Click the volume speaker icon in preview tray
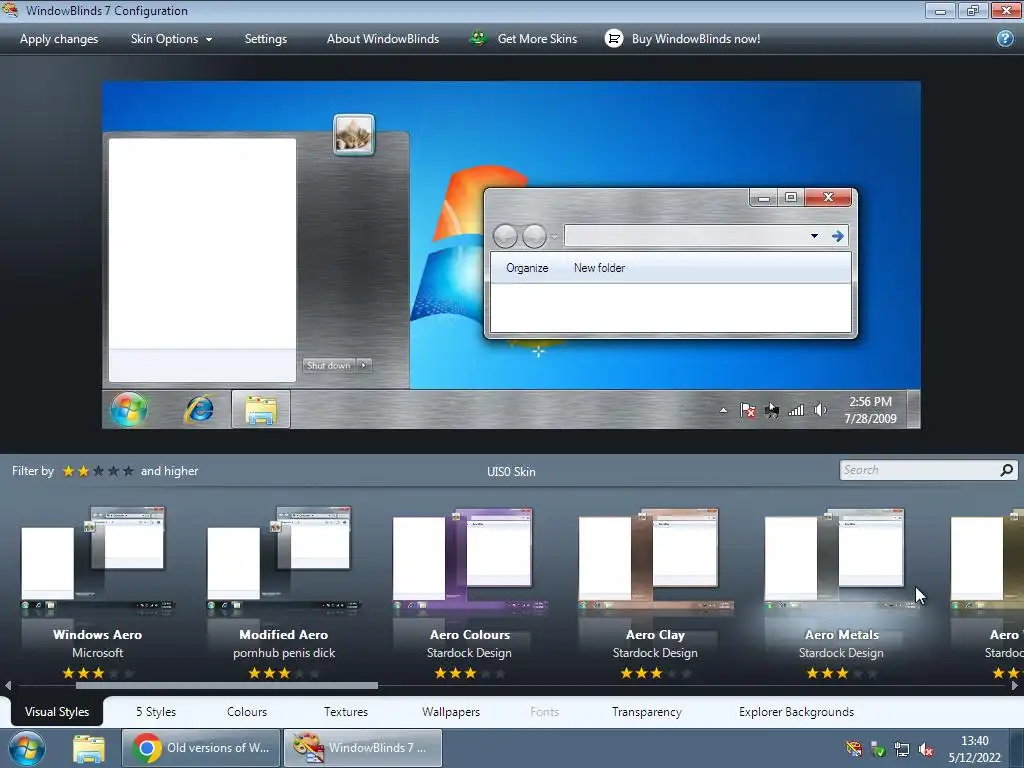The image size is (1024, 768). pos(820,410)
